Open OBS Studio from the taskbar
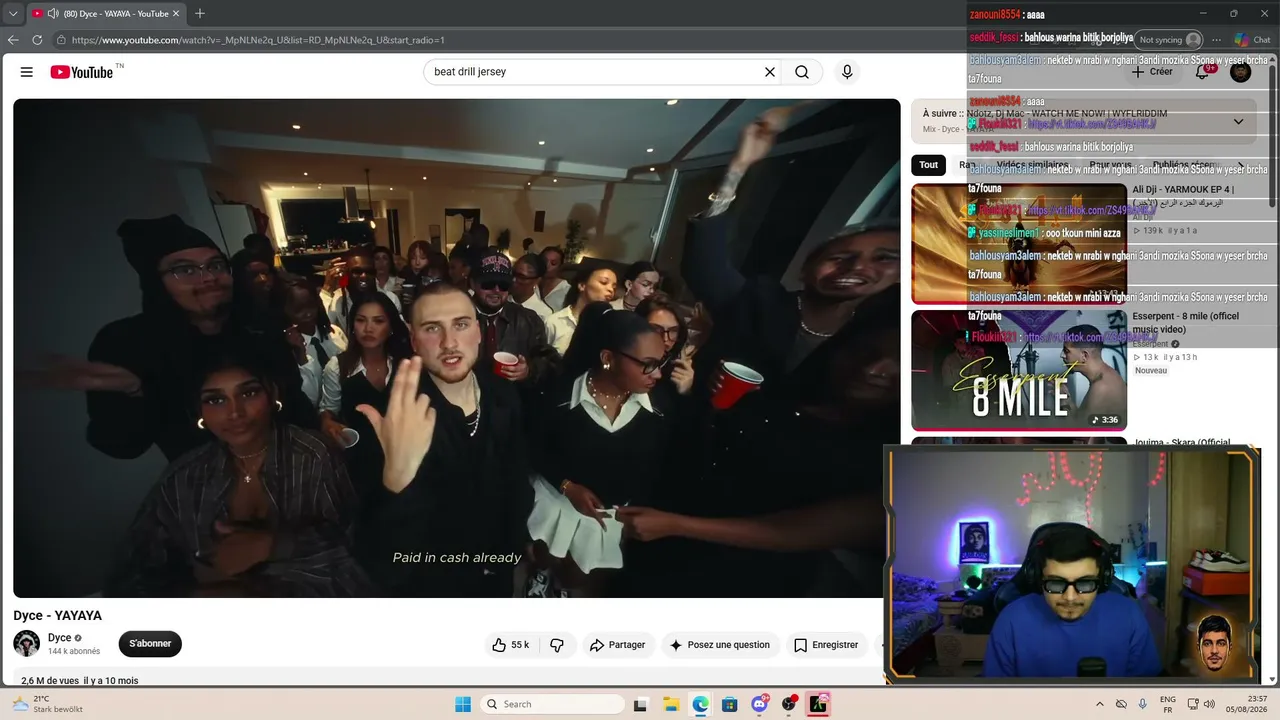This screenshot has width=1280, height=720. (x=789, y=704)
